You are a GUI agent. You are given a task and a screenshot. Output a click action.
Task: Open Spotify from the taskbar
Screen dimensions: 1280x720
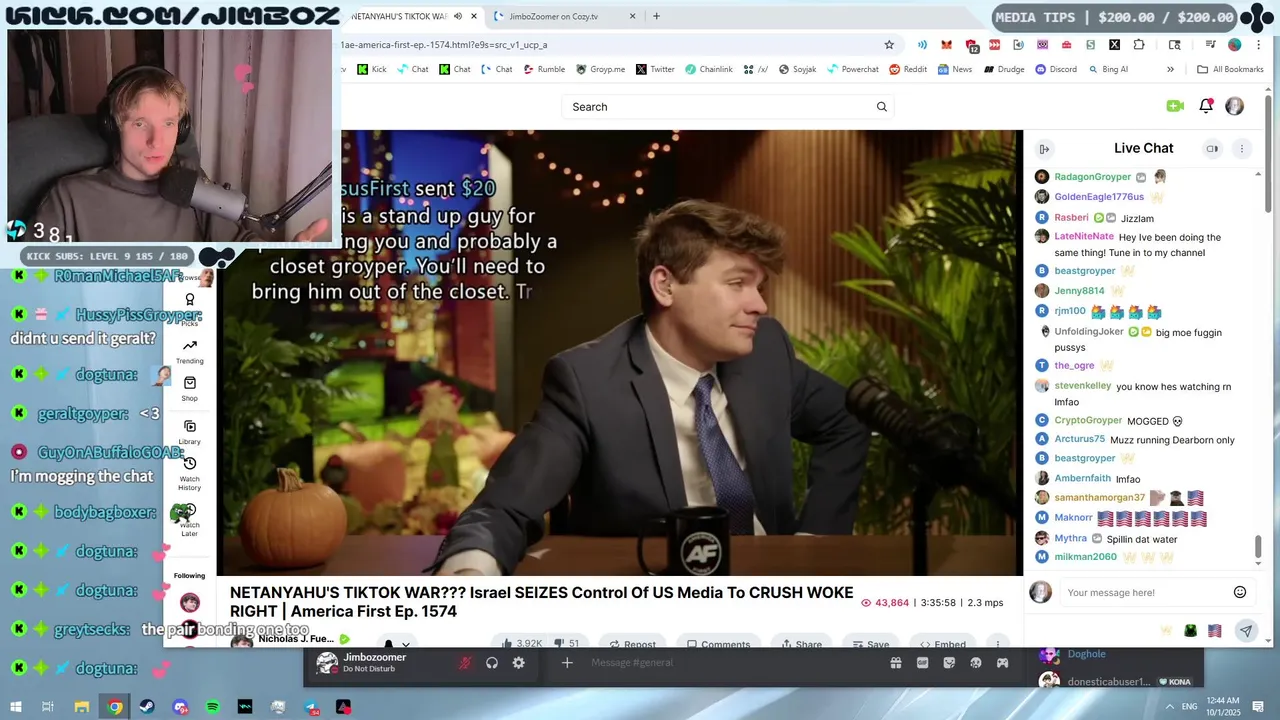[x=213, y=707]
